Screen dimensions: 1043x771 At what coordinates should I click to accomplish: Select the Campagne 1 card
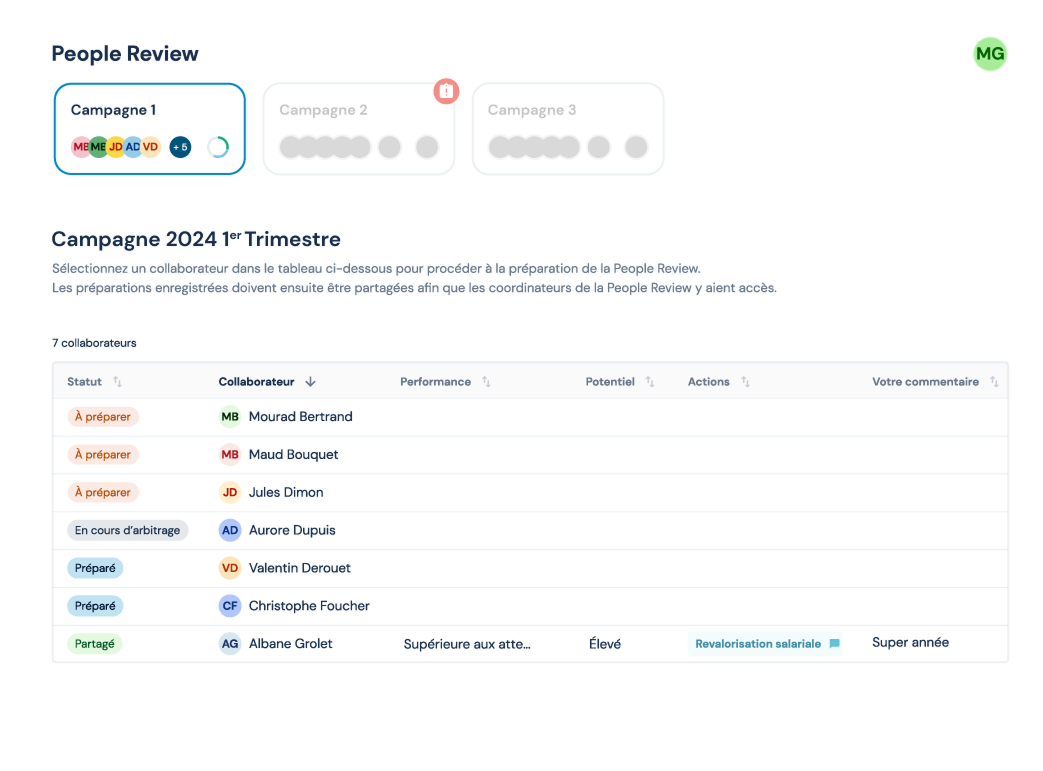click(x=150, y=129)
